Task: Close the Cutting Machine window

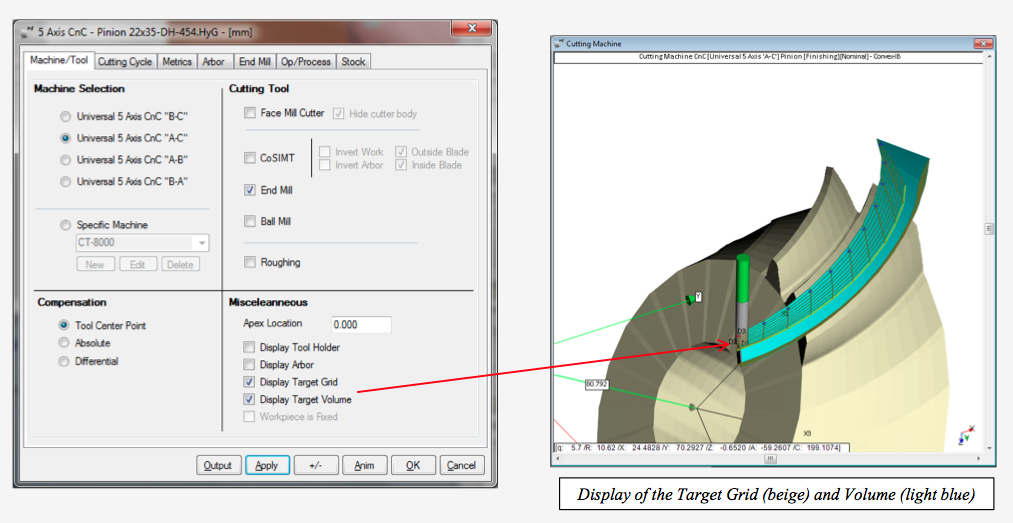Action: [983, 43]
